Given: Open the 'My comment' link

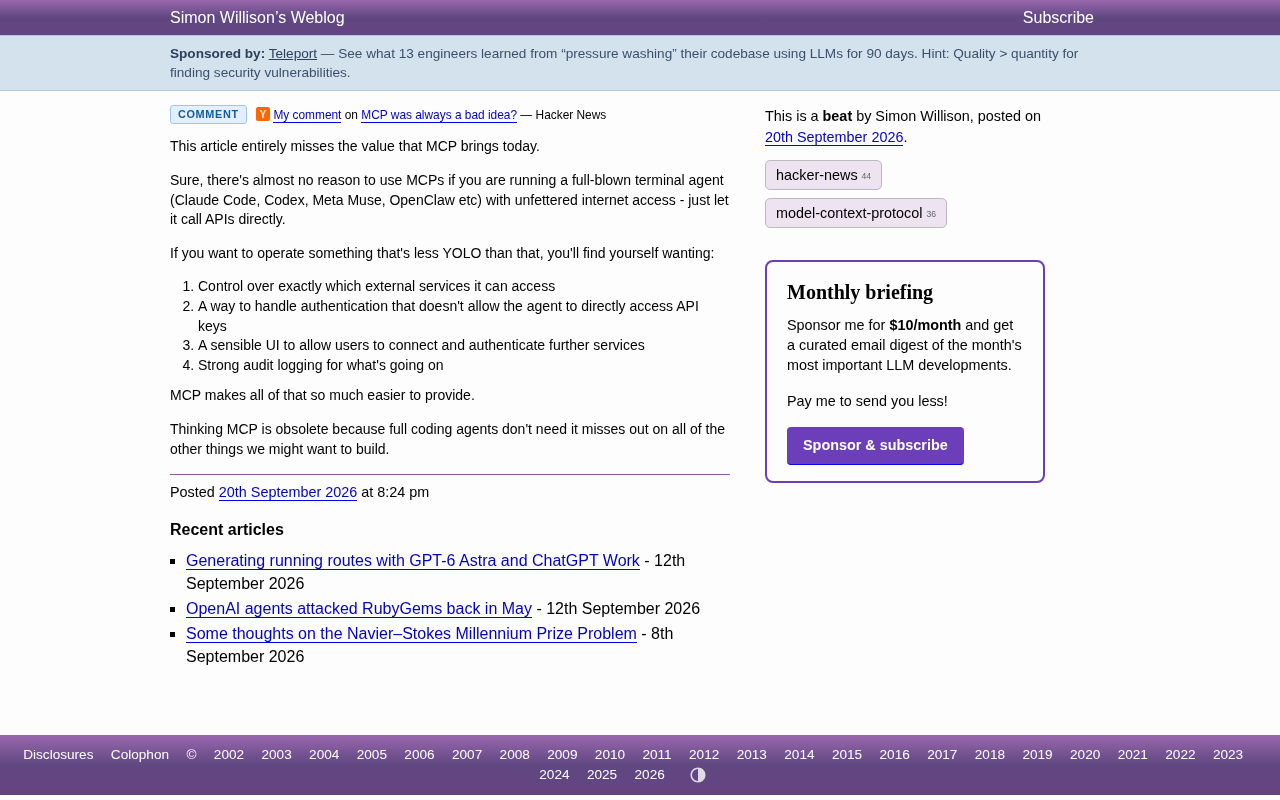Looking at the screenshot, I should click(x=307, y=115).
